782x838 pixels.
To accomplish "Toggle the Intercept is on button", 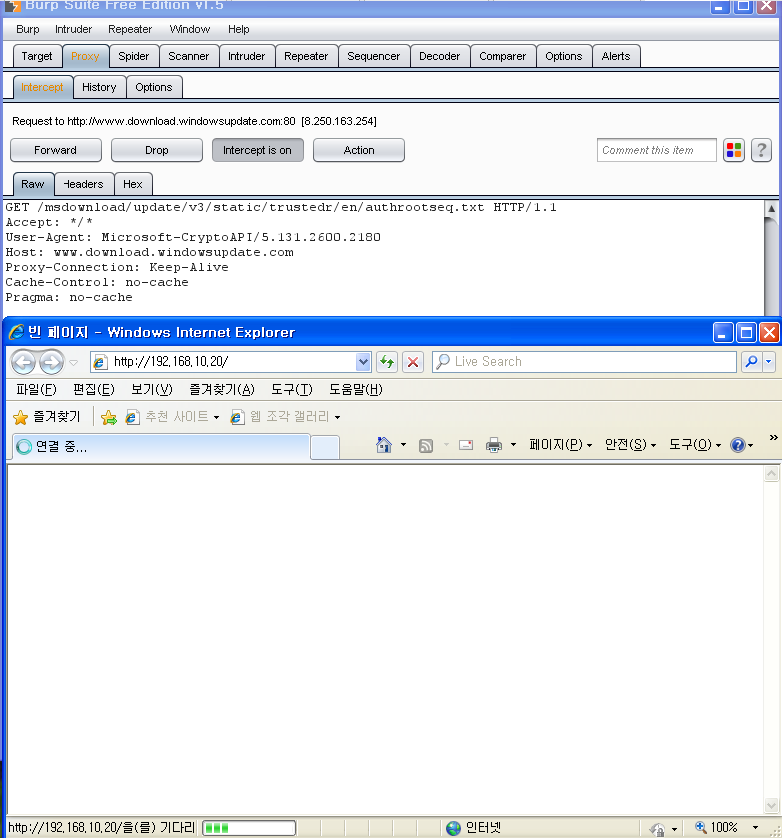I will click(258, 150).
